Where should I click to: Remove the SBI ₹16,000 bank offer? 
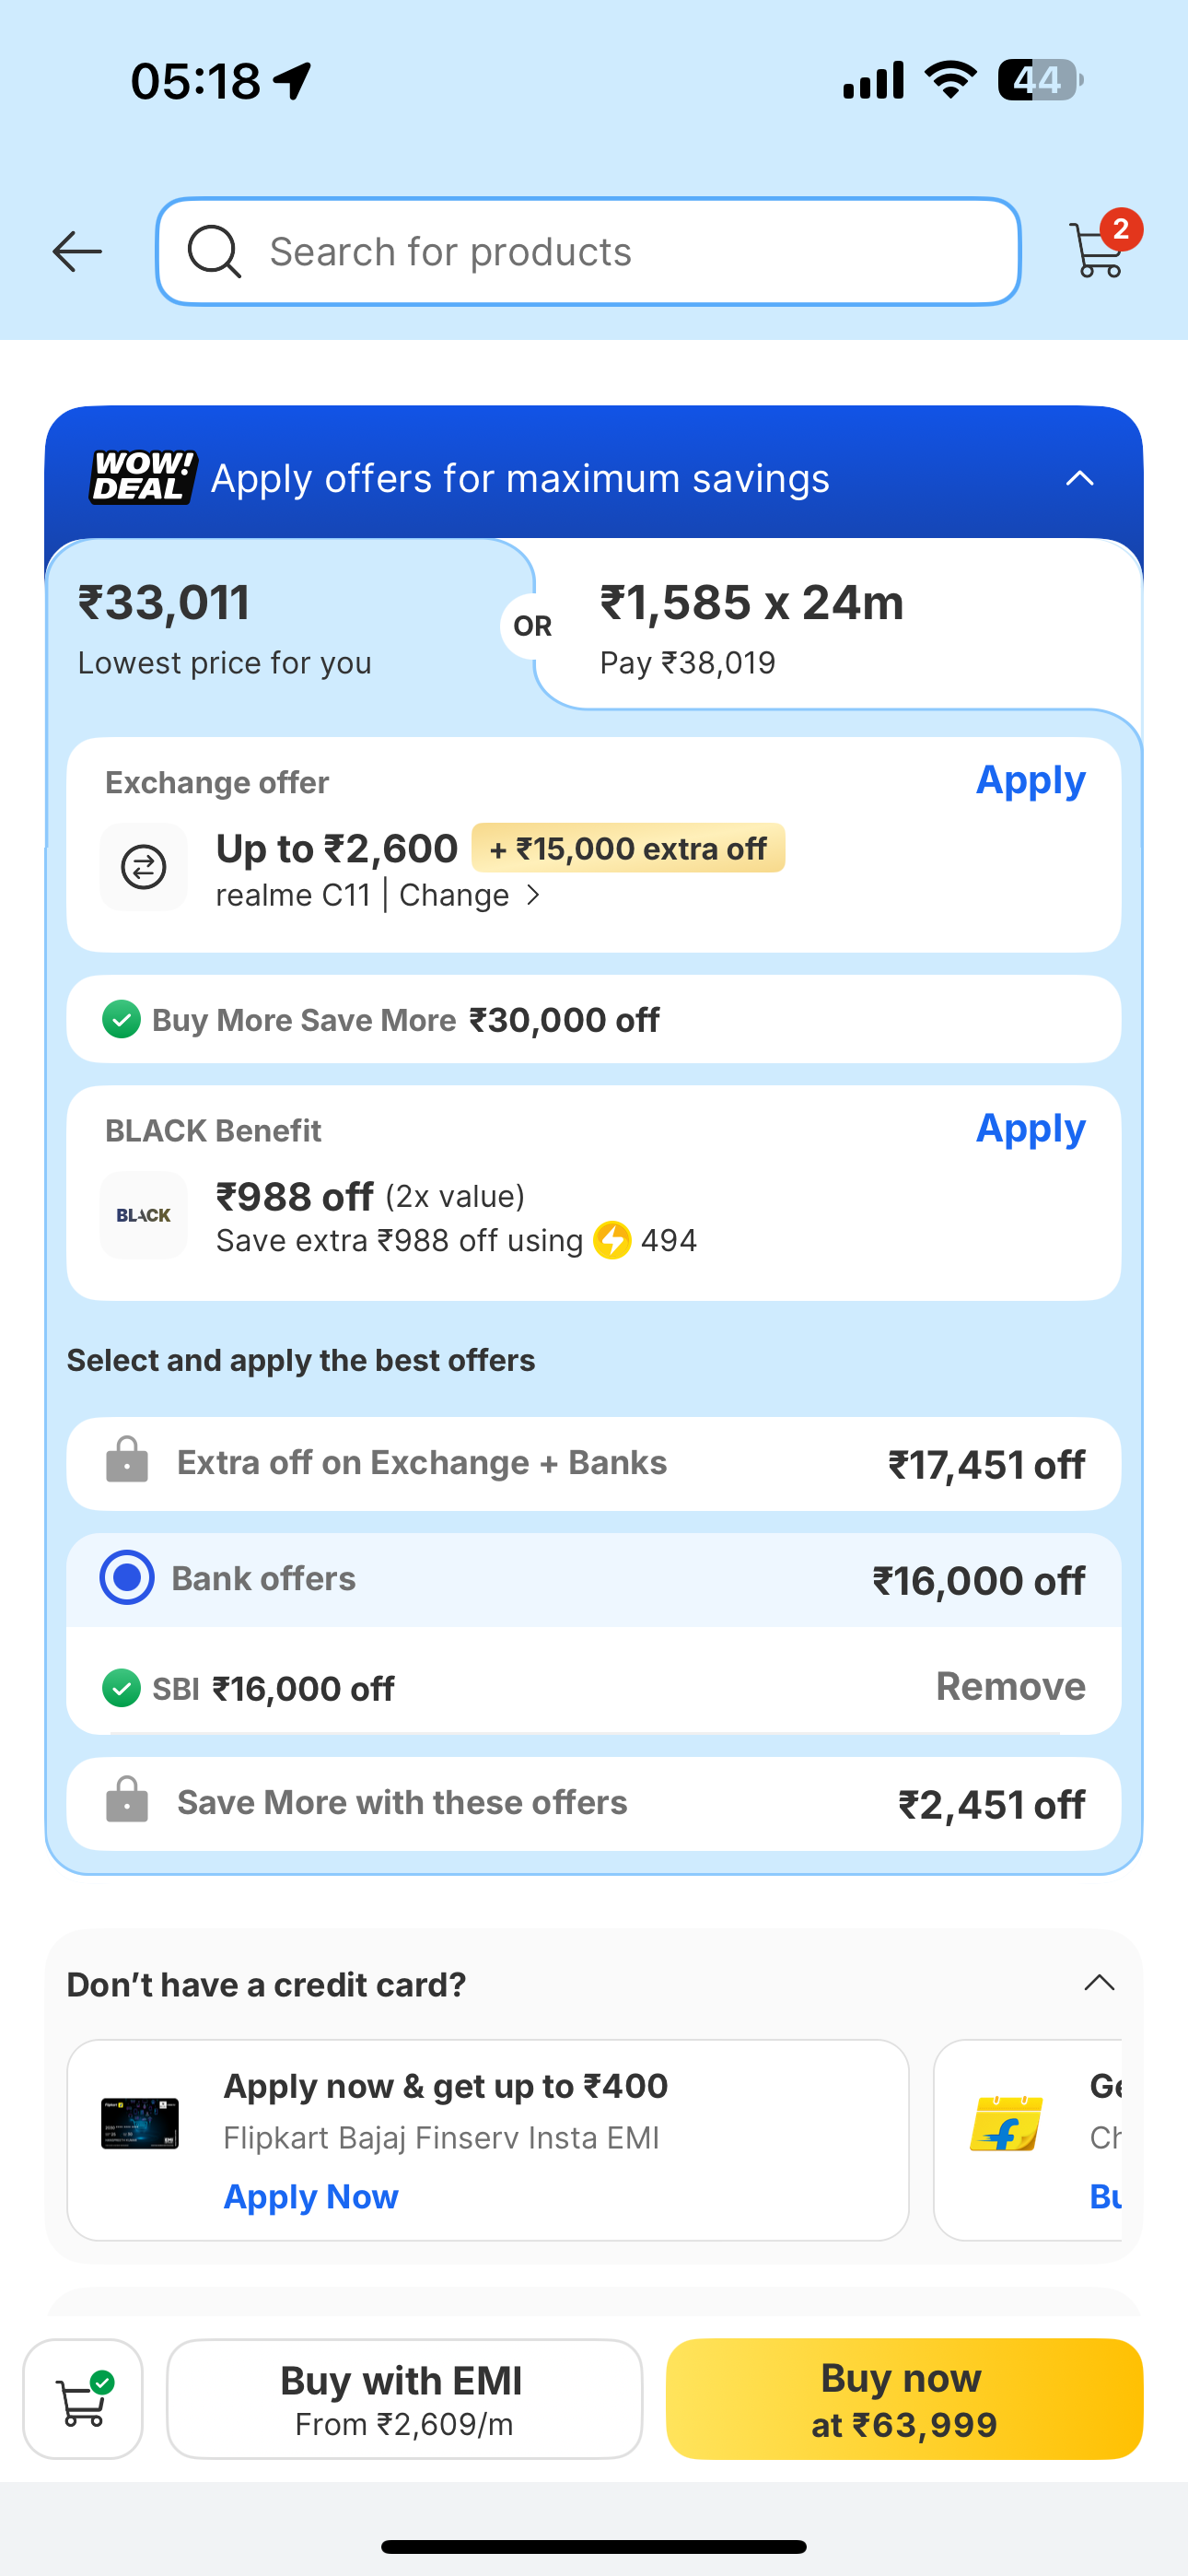1010,1687
